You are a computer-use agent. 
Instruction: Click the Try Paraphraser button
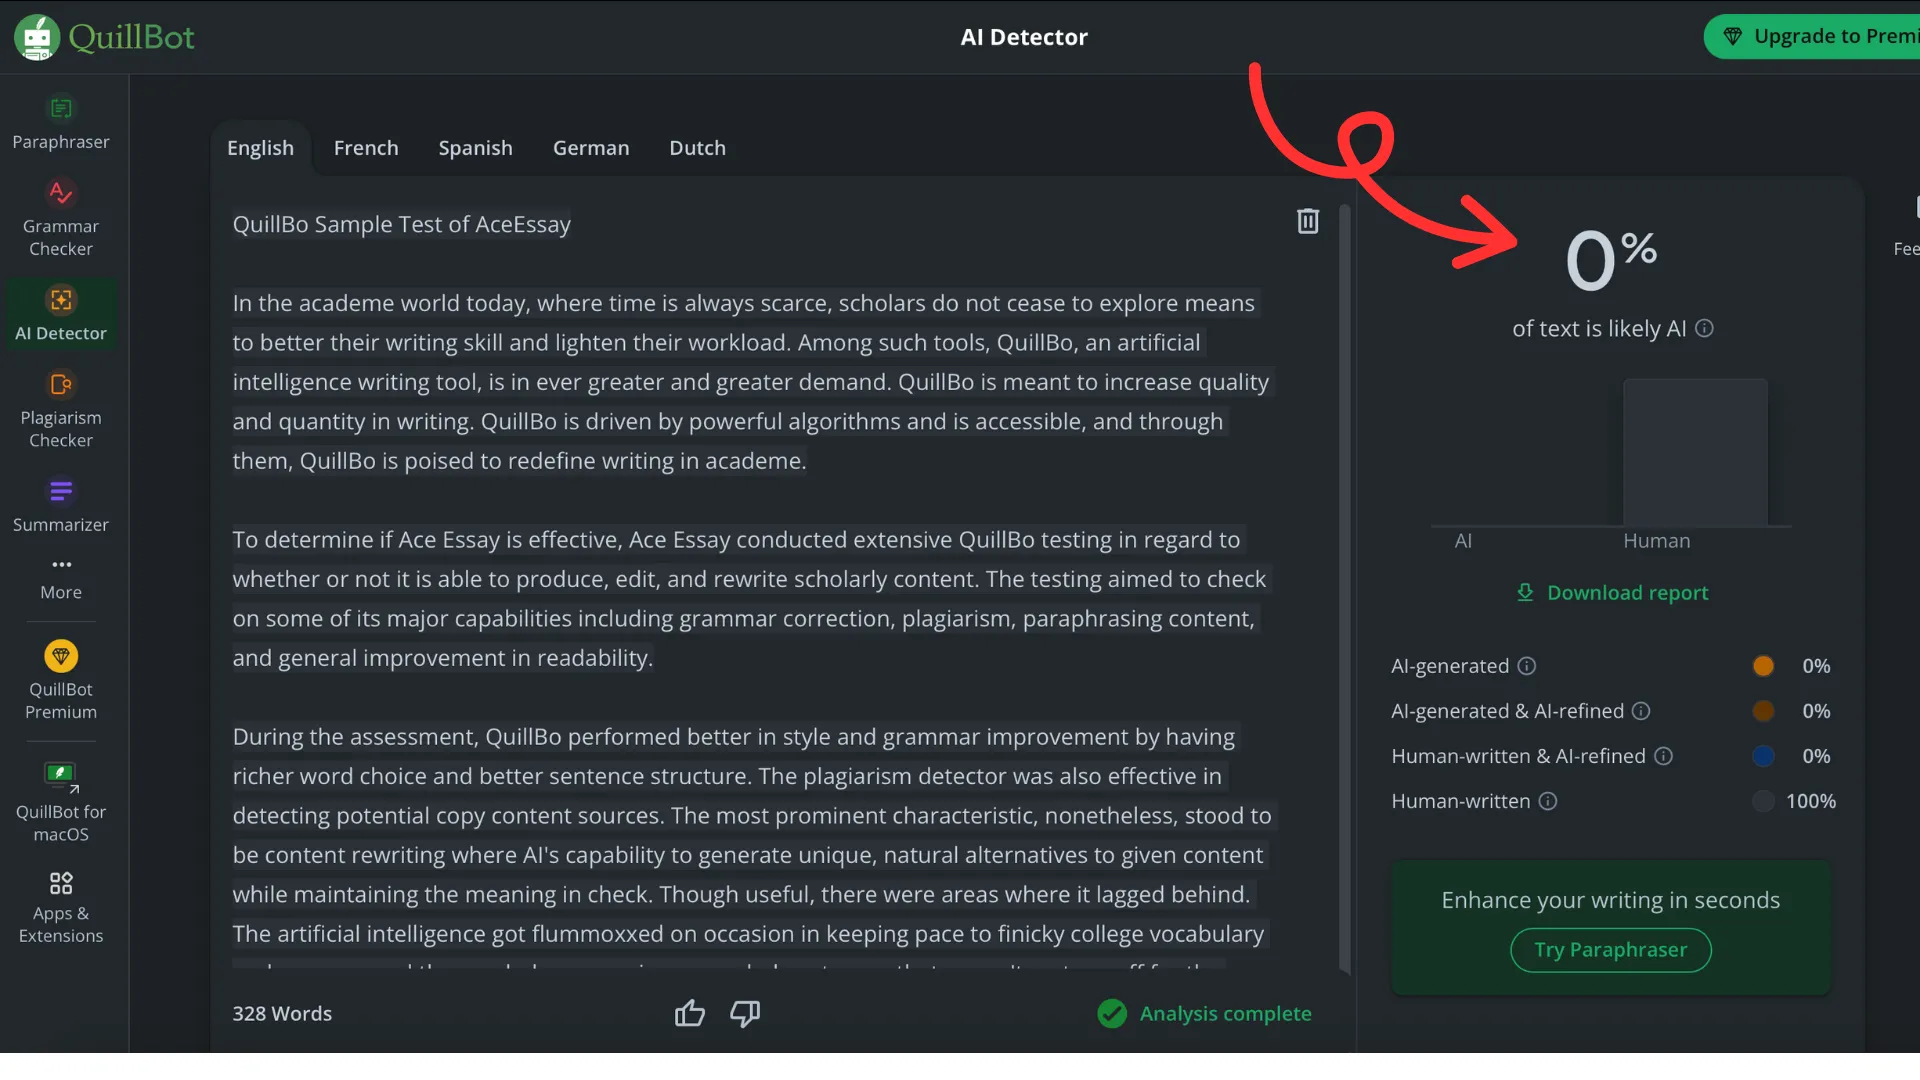(x=1610, y=950)
